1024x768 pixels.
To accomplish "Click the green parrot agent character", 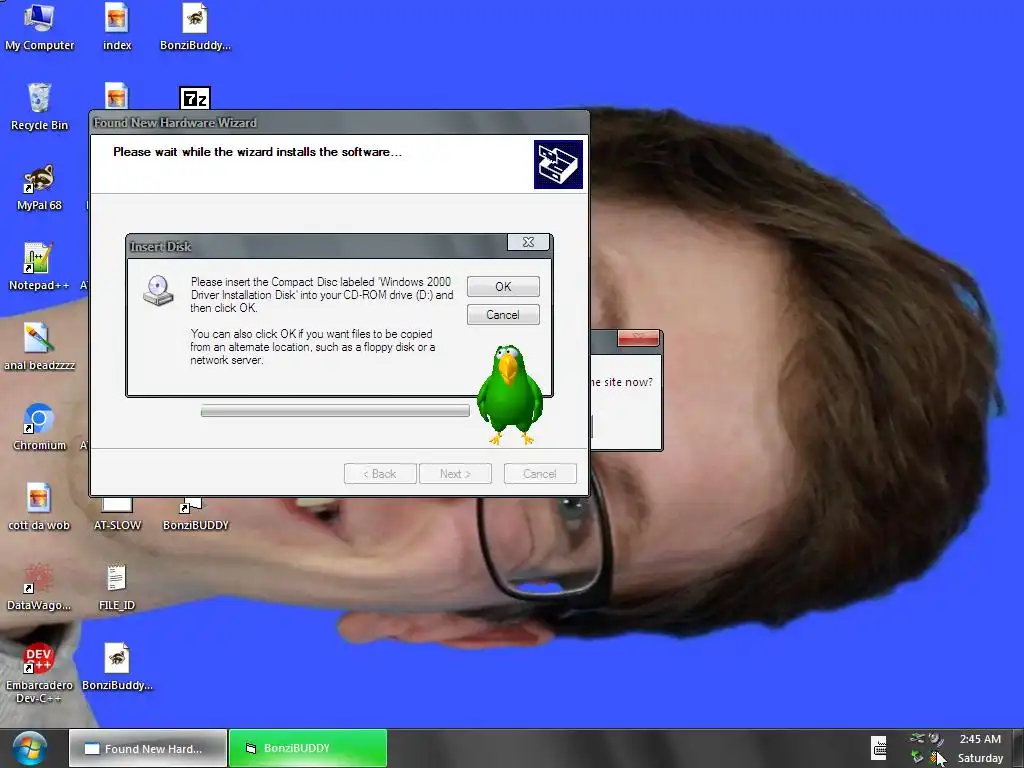I will tap(509, 395).
